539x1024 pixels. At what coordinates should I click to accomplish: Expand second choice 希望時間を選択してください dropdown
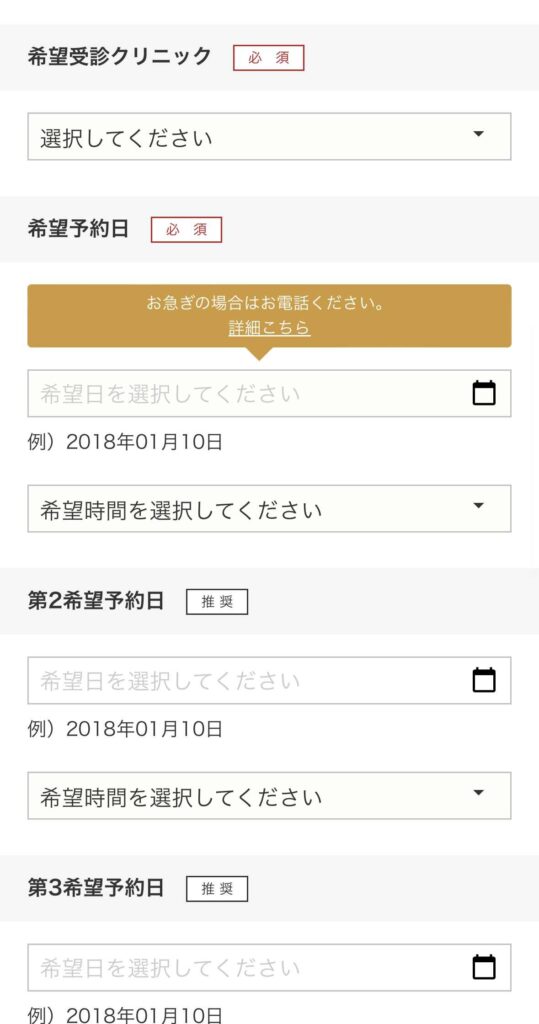click(x=269, y=795)
